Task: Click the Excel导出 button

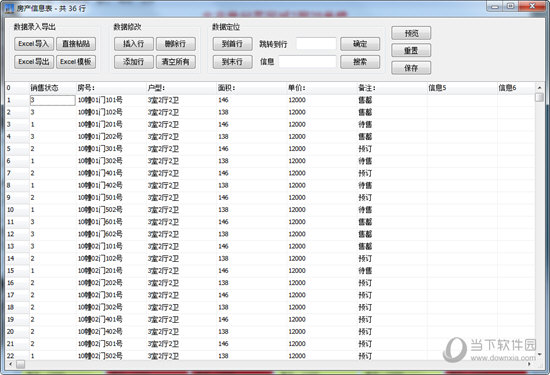Action: [34, 62]
